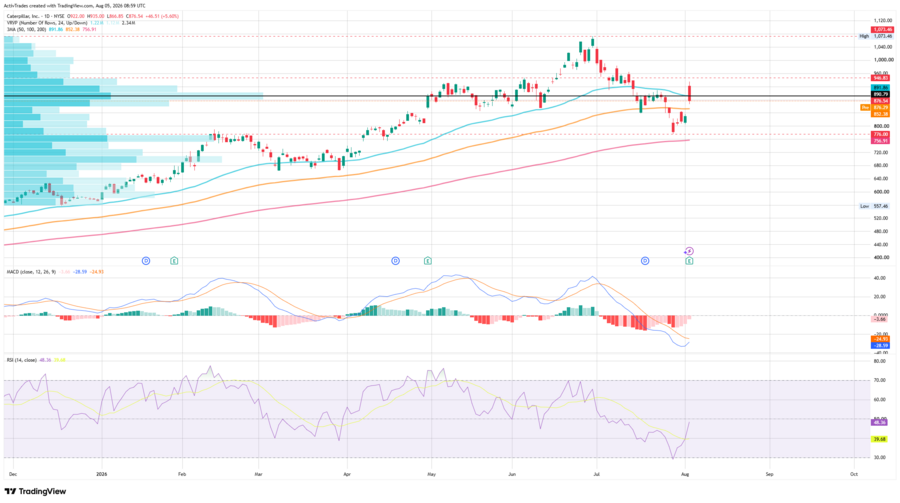Click the purple lightning event icon
The image size is (900, 503).
pos(689,251)
